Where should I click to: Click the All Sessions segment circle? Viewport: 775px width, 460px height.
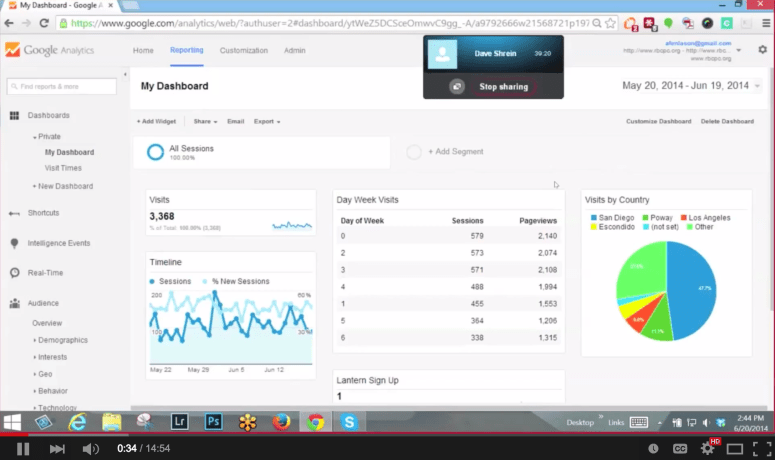(x=155, y=152)
